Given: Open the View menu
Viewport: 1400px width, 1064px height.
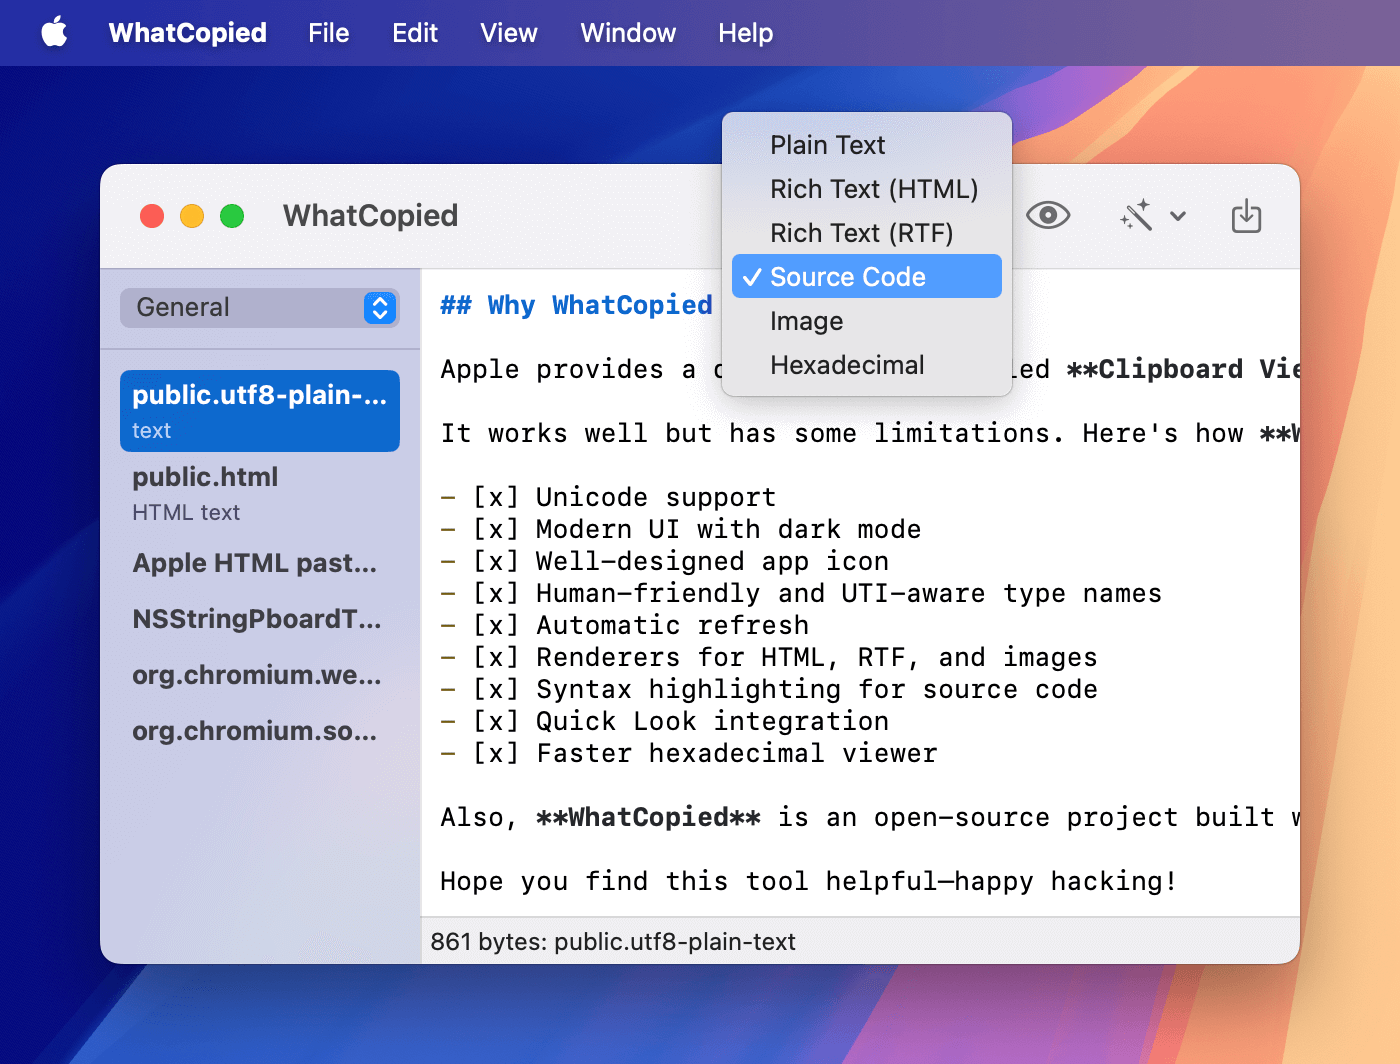Looking at the screenshot, I should point(509,33).
